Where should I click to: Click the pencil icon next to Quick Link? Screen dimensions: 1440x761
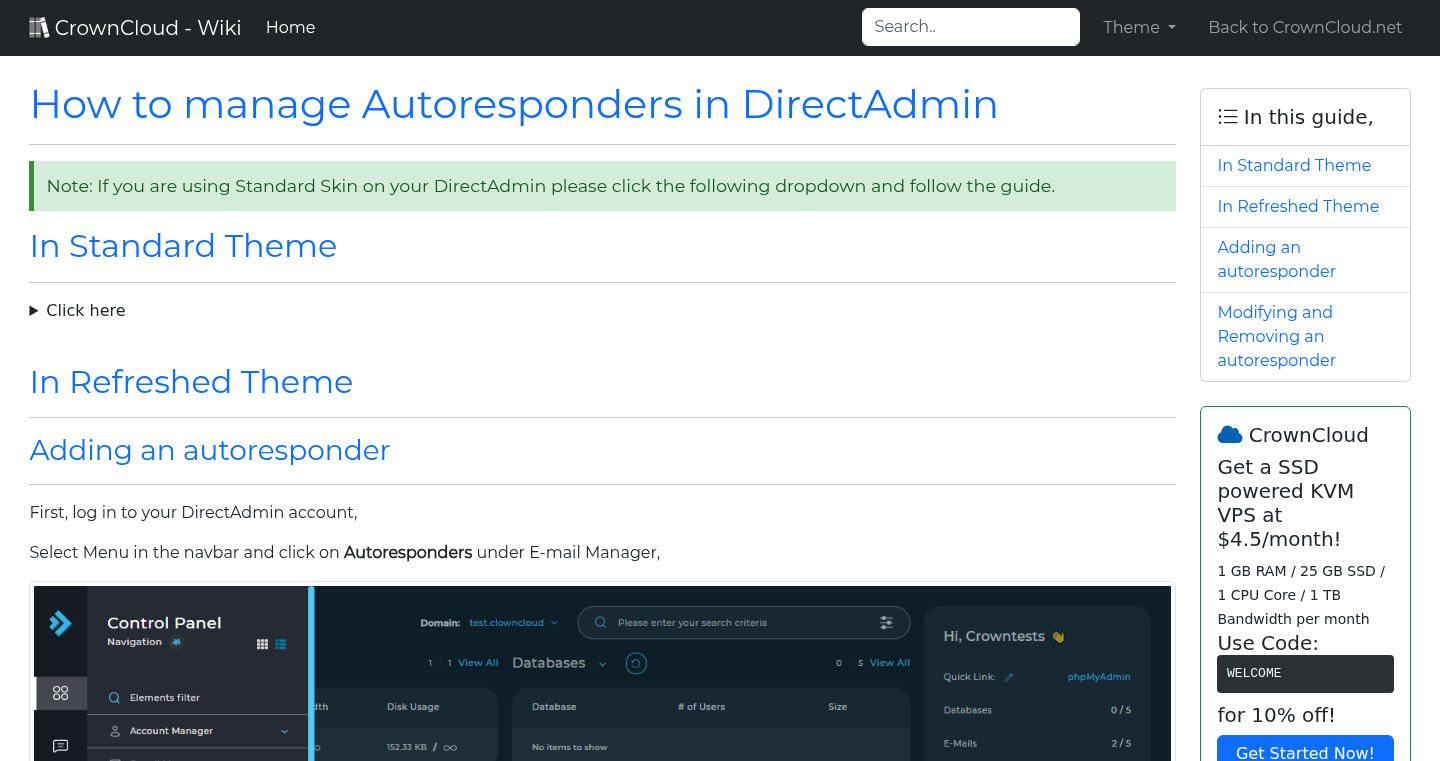coord(1009,677)
